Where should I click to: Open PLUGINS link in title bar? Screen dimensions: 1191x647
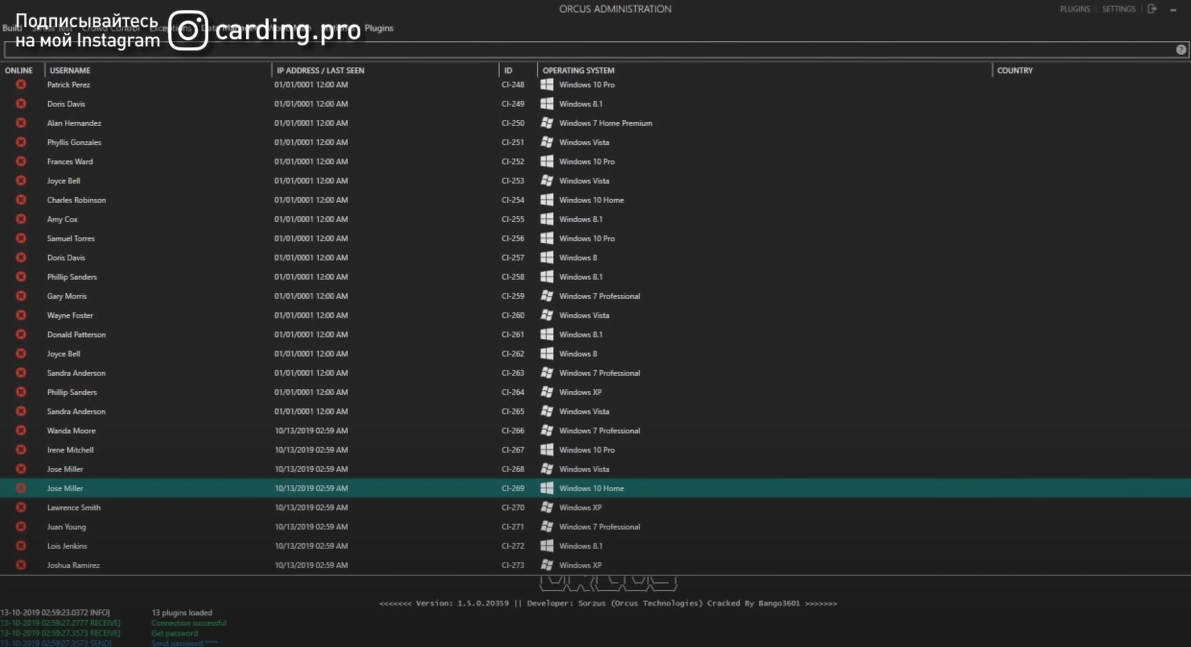[1074, 9]
